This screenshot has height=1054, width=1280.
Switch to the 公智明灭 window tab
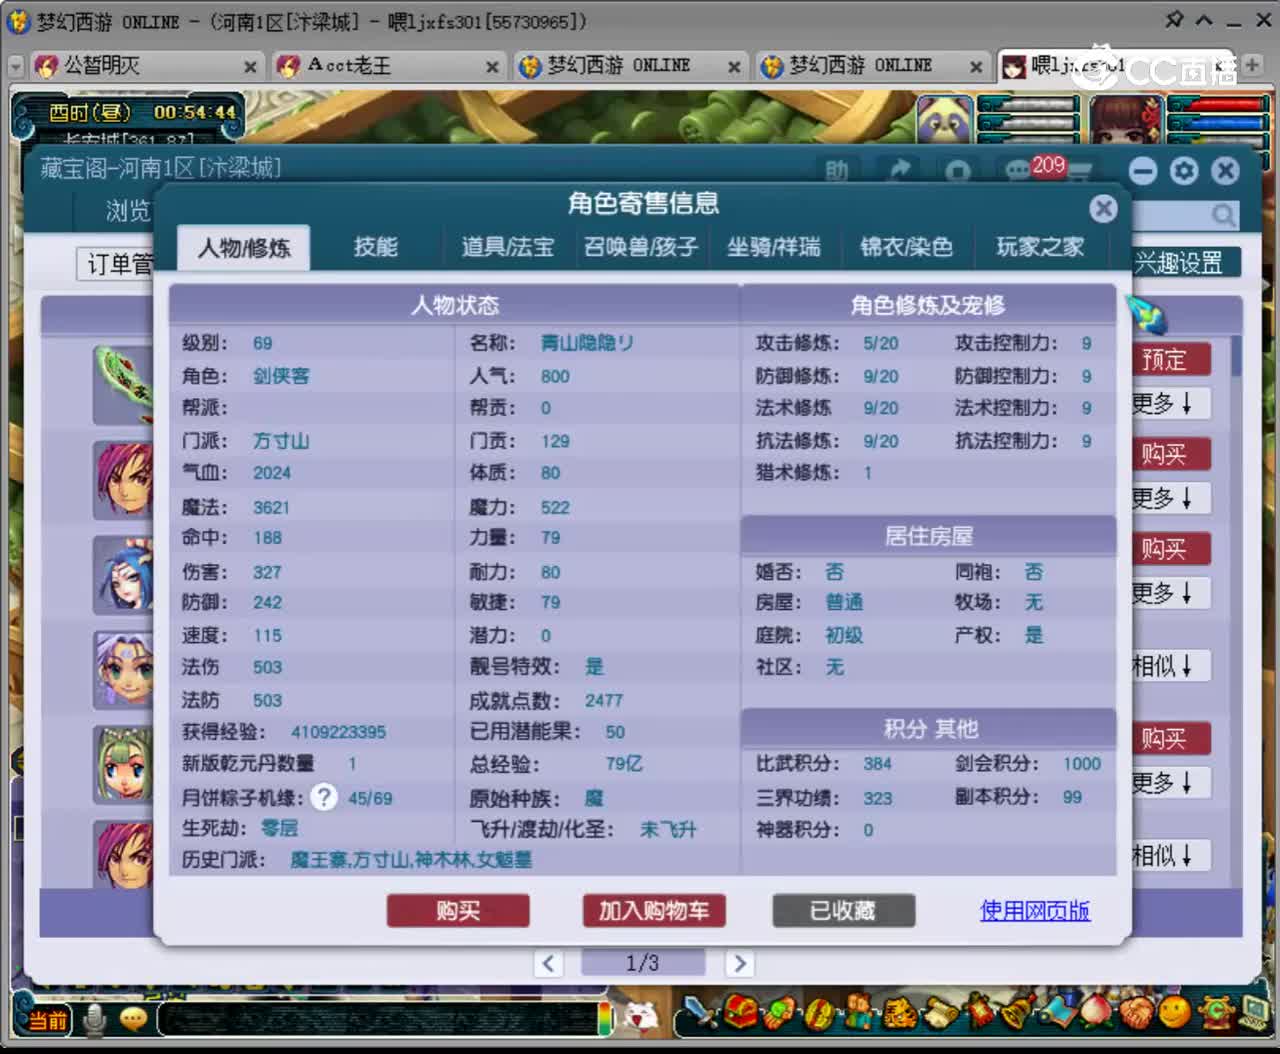[x=147, y=66]
